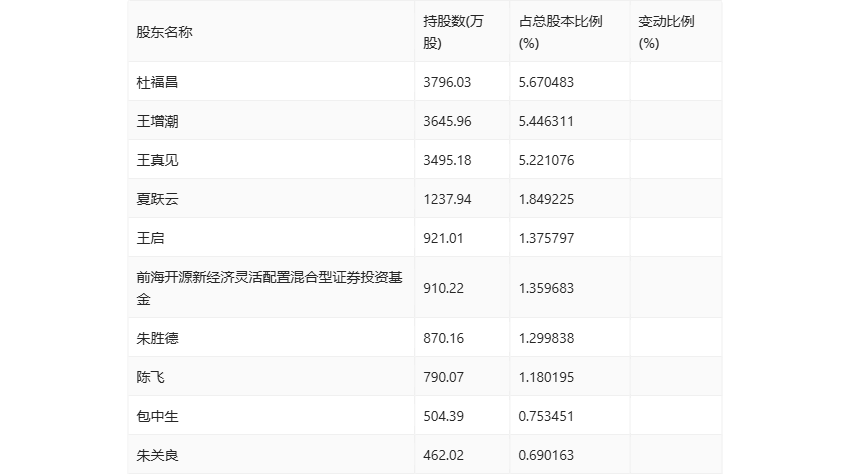Image resolution: width=850 pixels, height=474 pixels.
Task: Click the holdings value 462.02
Action: coord(443,455)
